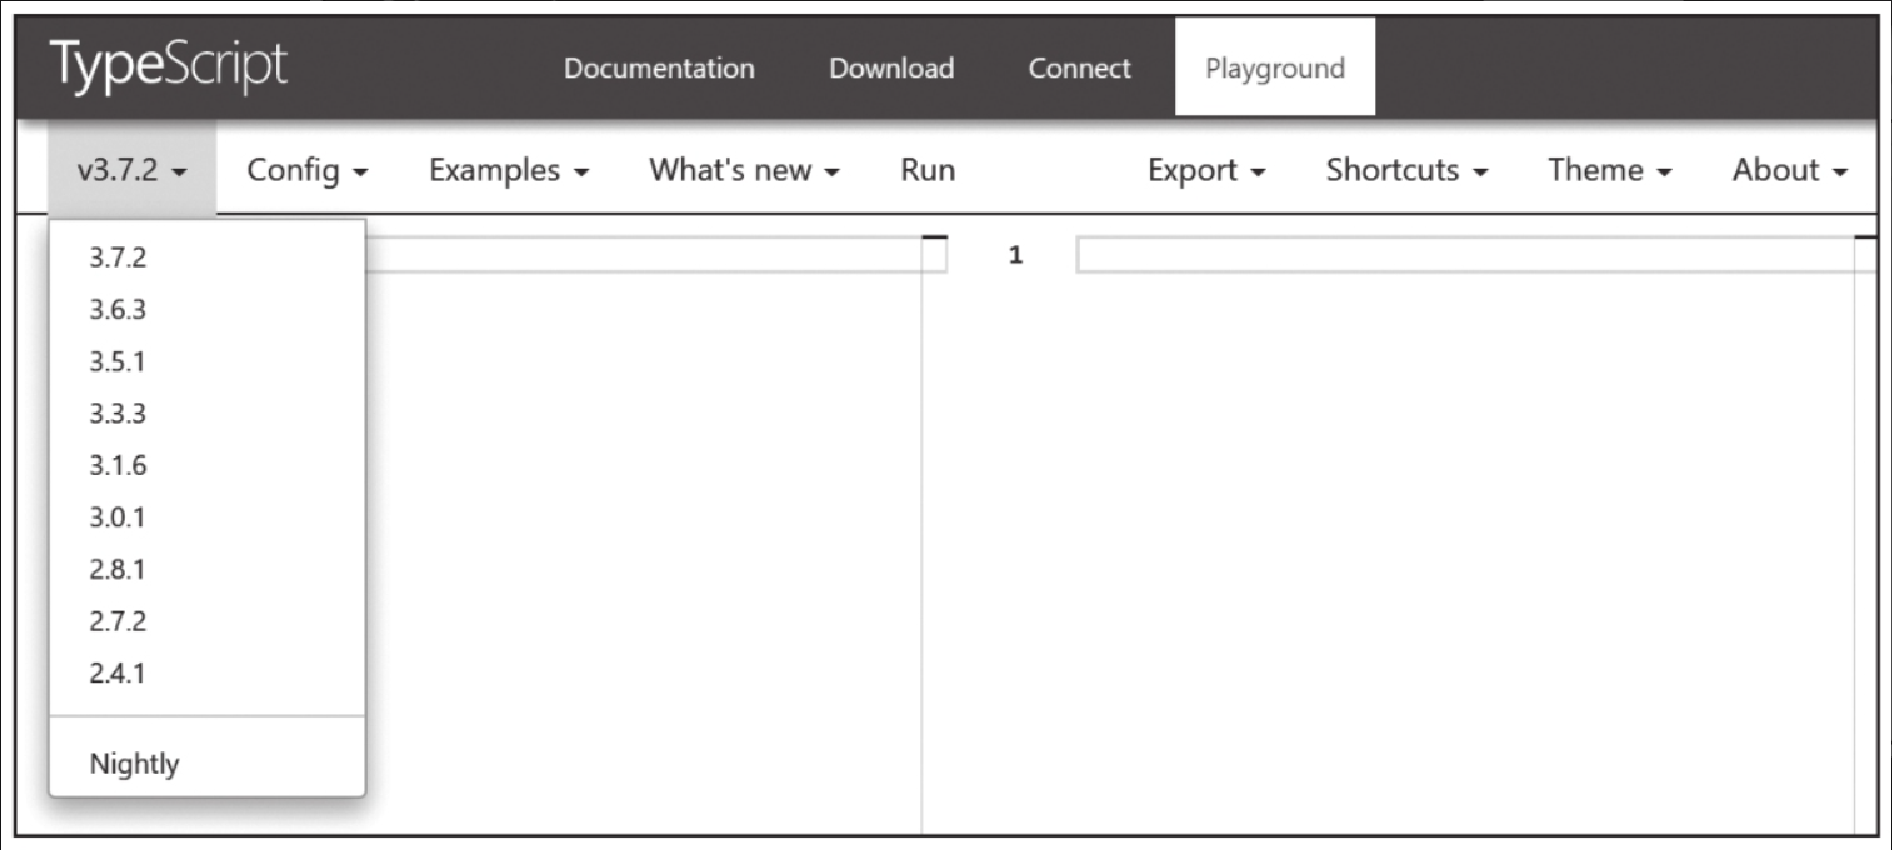Open the Config dropdown
Image resolution: width=1892 pixels, height=850 pixels.
307,170
